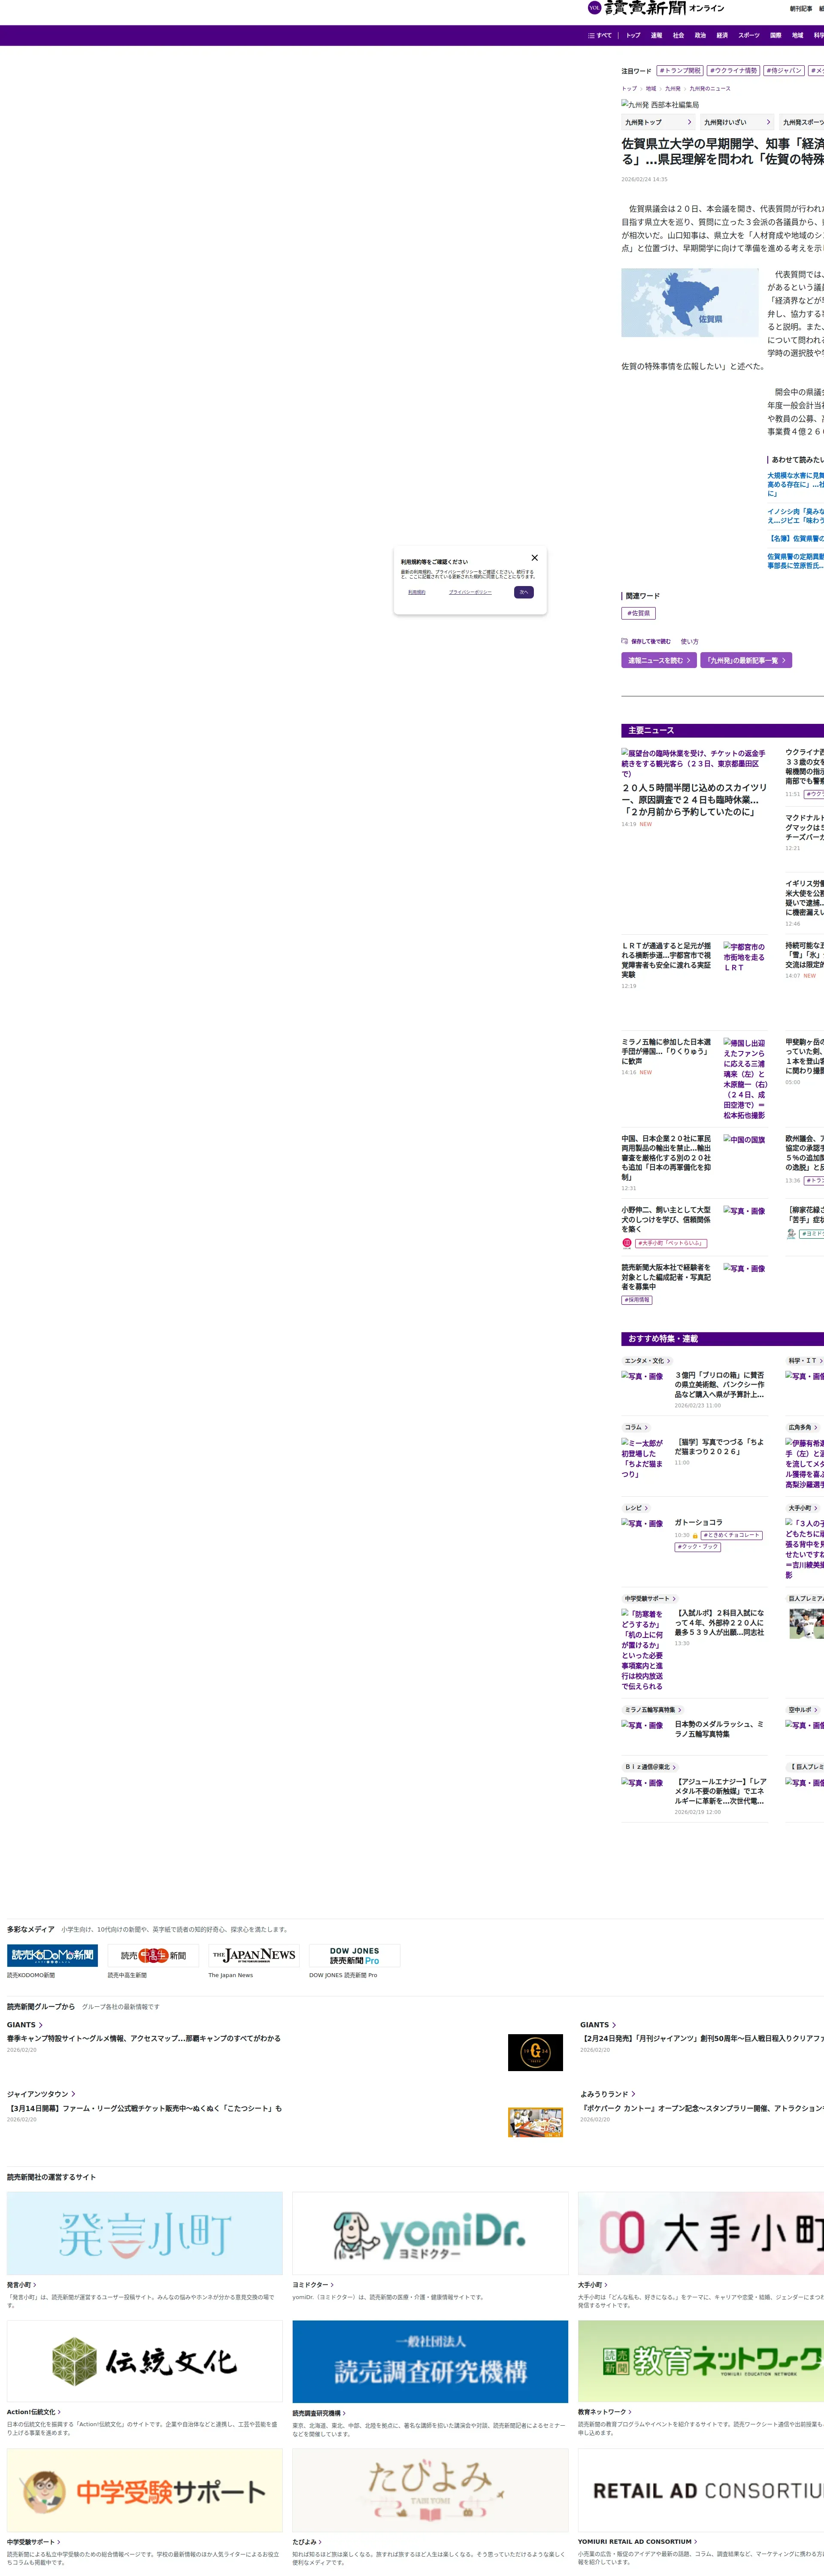Click the #佐賀県 related word tag

(638, 613)
